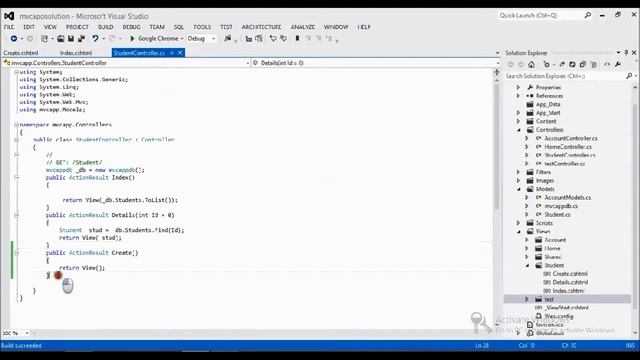Click the Redo toolbar icon

112,38
